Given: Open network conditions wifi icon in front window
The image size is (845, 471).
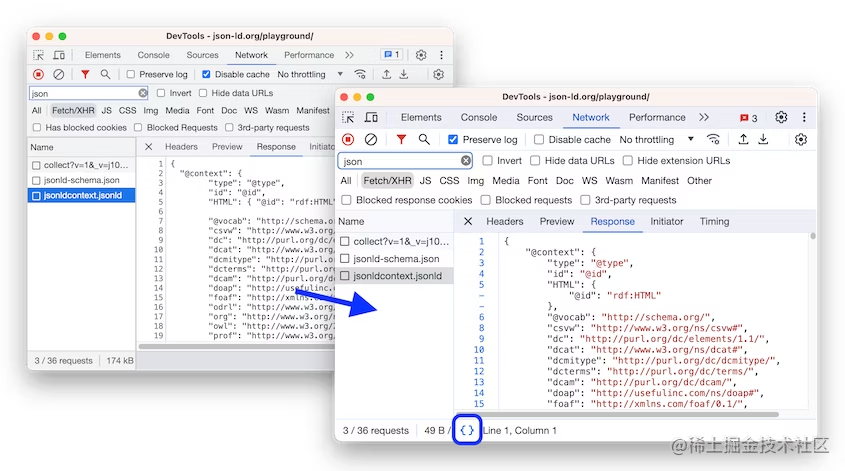Looking at the screenshot, I should coord(713,140).
